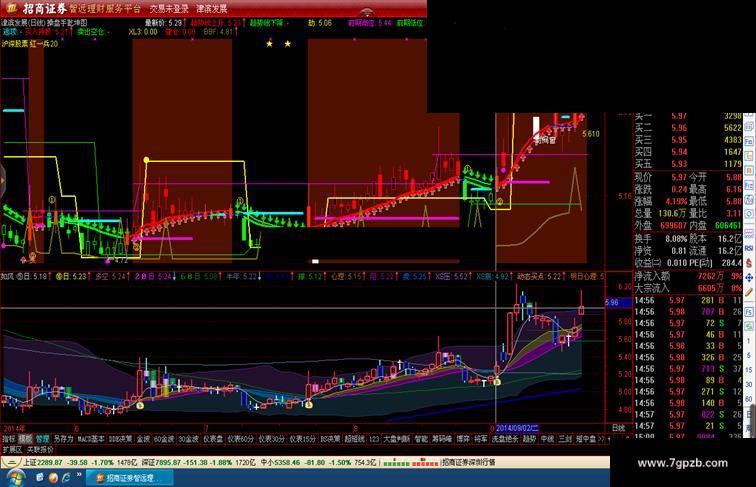Click the F5 sidebar icon

[x=748, y=311]
